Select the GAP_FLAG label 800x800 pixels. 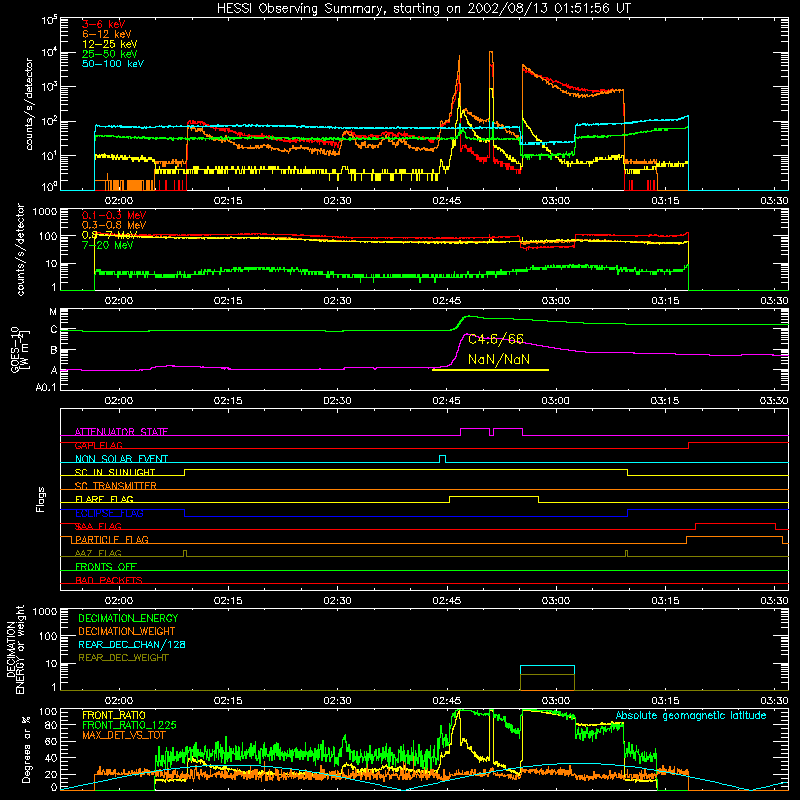pos(98,445)
